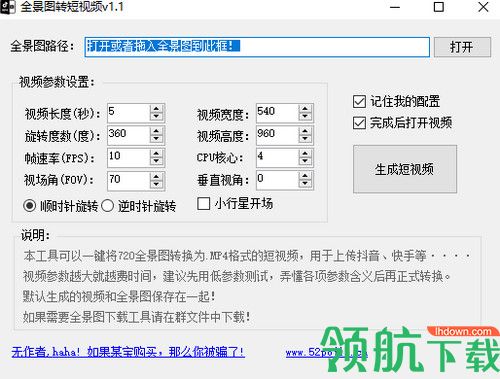Click the 全景图路径 input field
Viewport: 500px width, 379px height.
pyautogui.click(x=257, y=47)
